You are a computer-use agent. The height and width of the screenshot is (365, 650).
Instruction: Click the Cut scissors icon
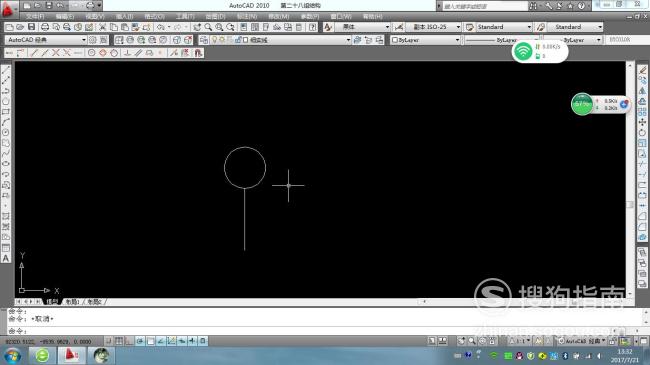pos(102,27)
